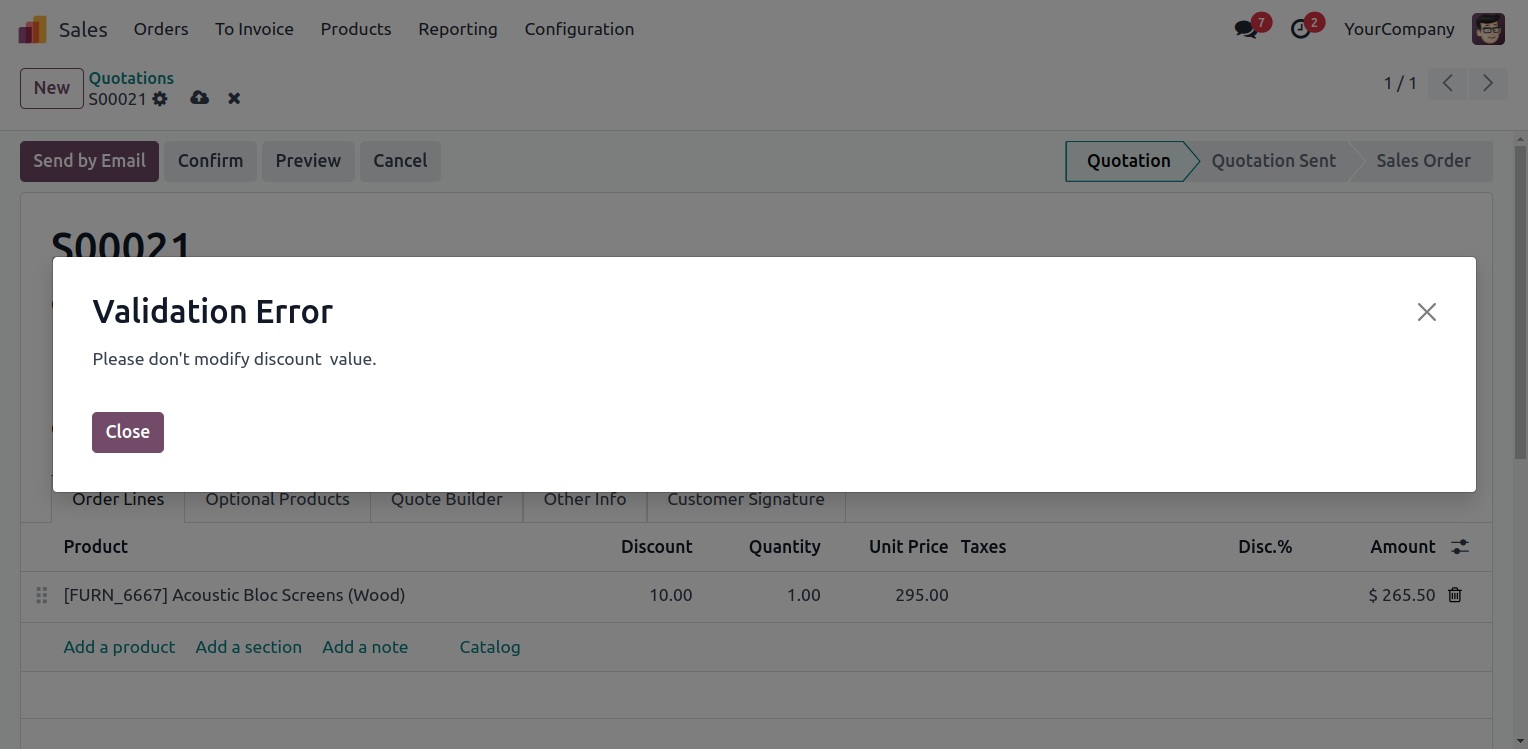The image size is (1528, 749).
Task: Click the Discount column header
Action: pos(656,547)
